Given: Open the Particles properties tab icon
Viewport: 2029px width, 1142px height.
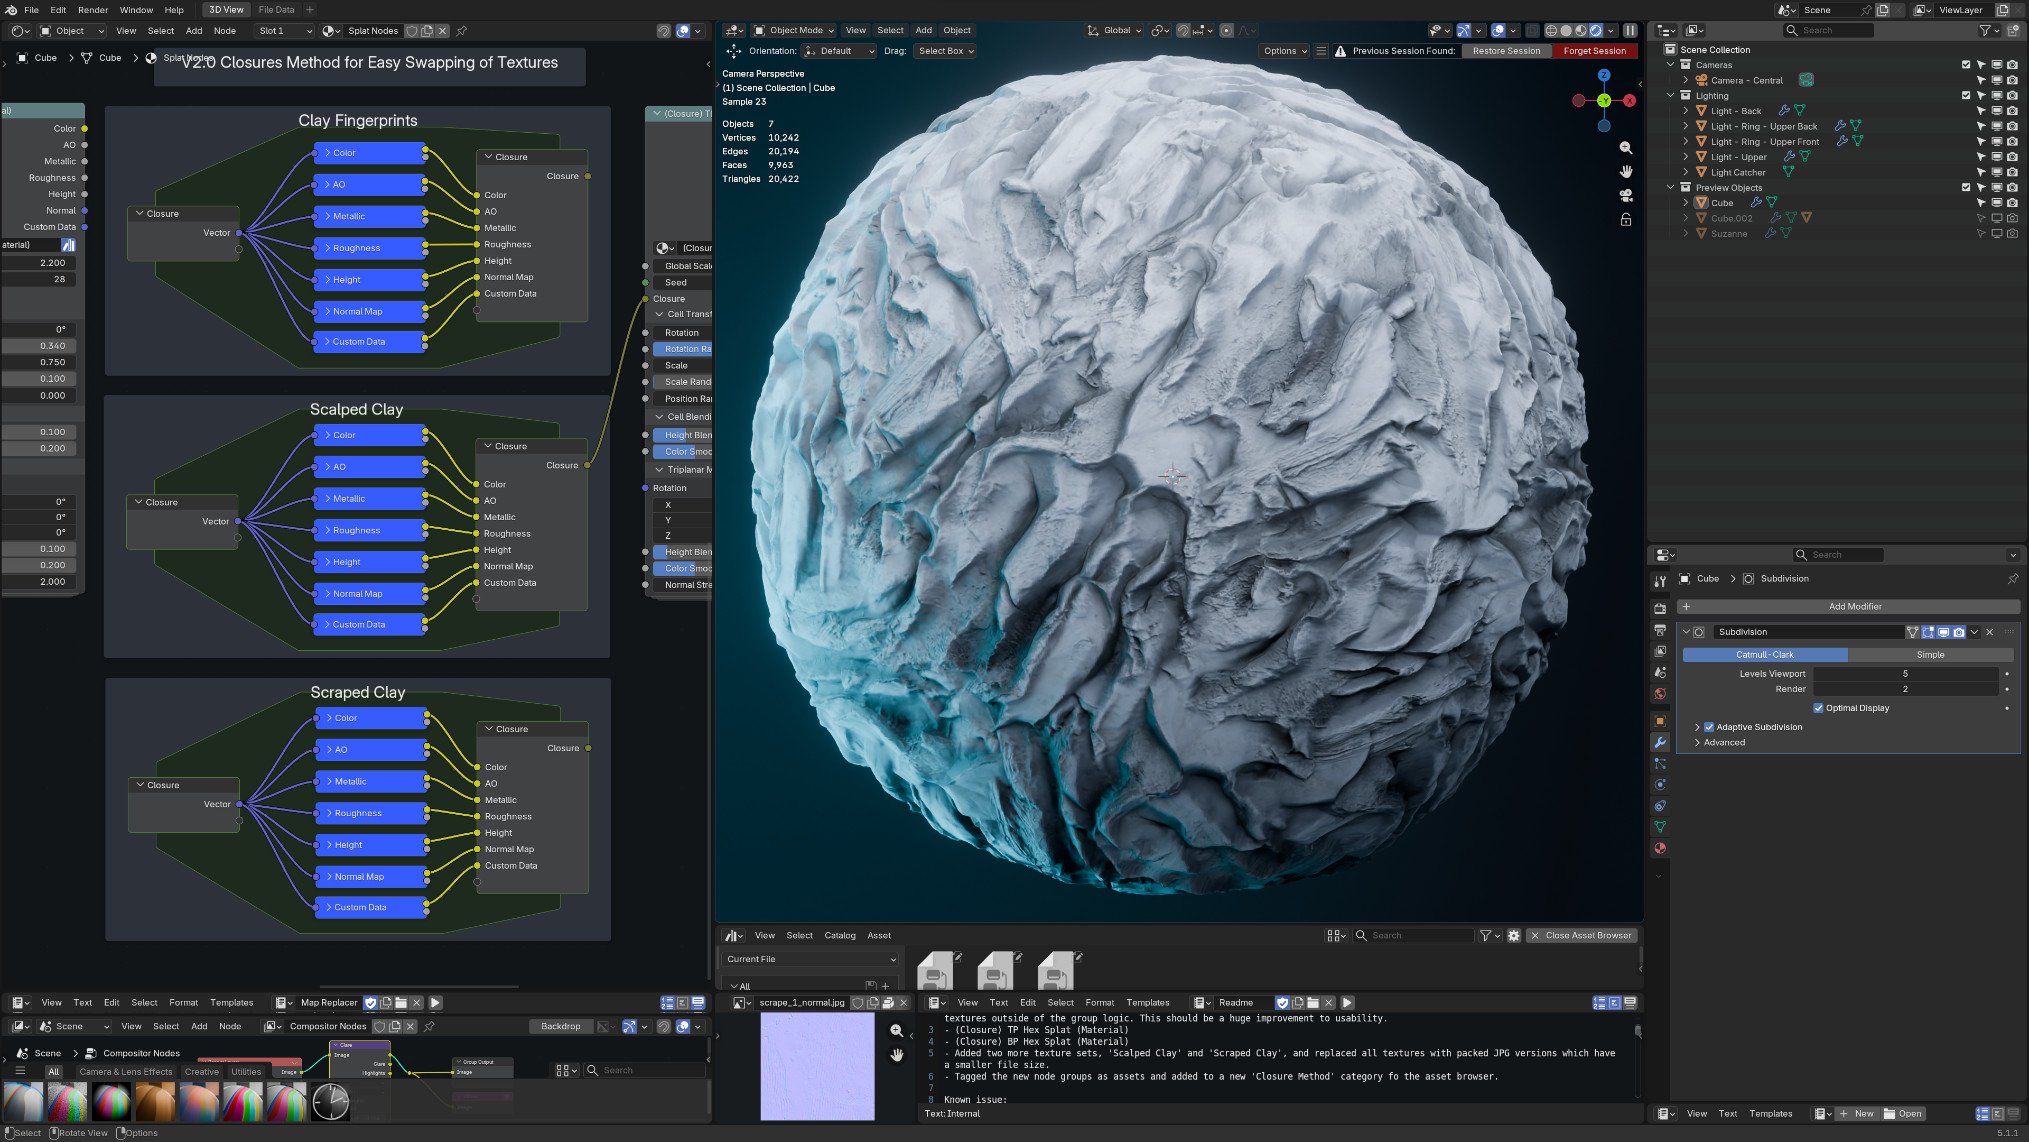Looking at the screenshot, I should (1660, 763).
